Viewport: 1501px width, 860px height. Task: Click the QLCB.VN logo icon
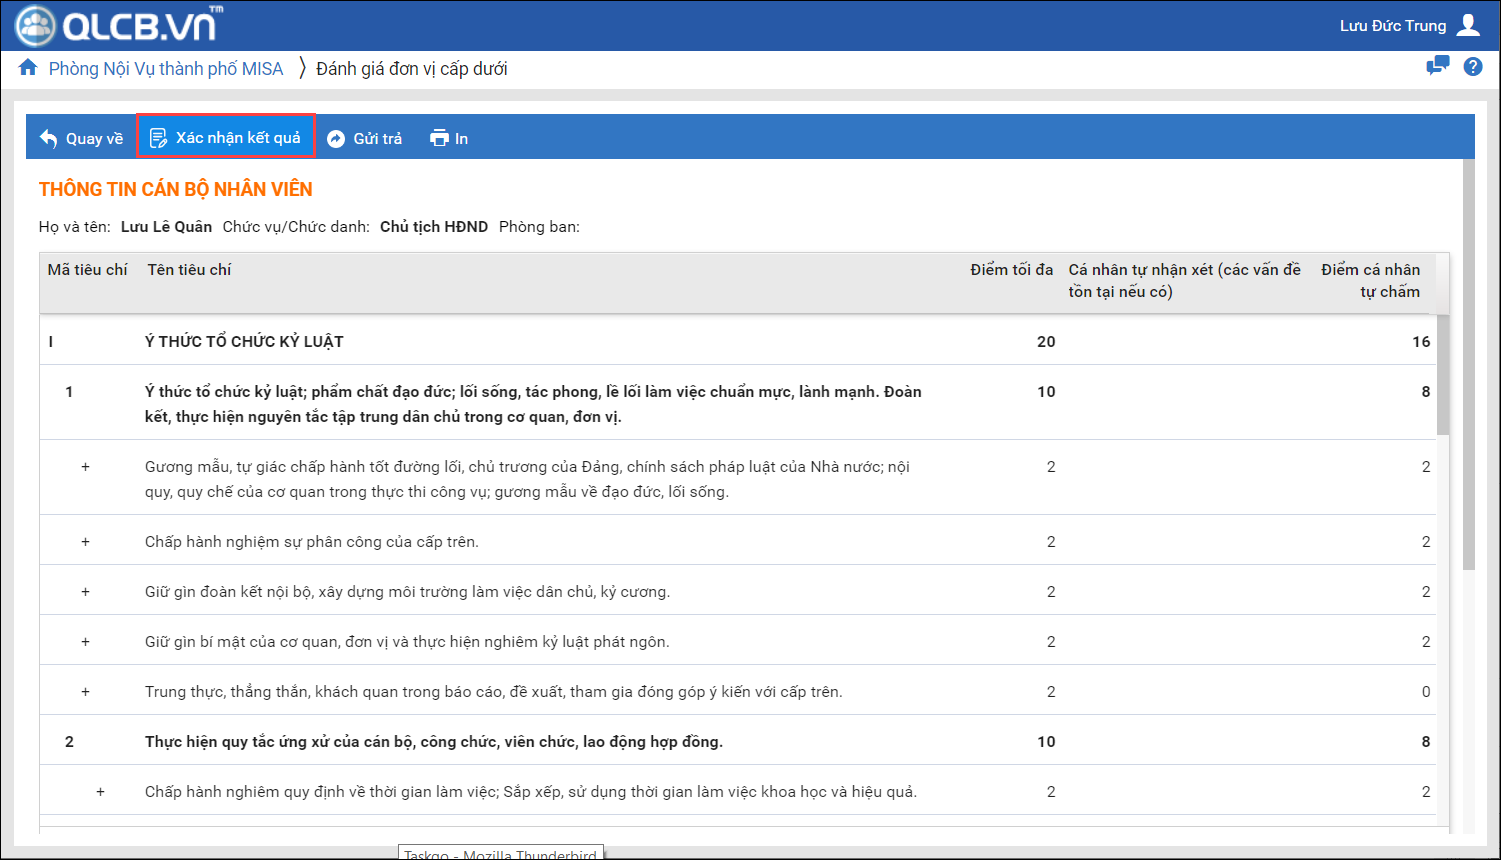[36, 25]
